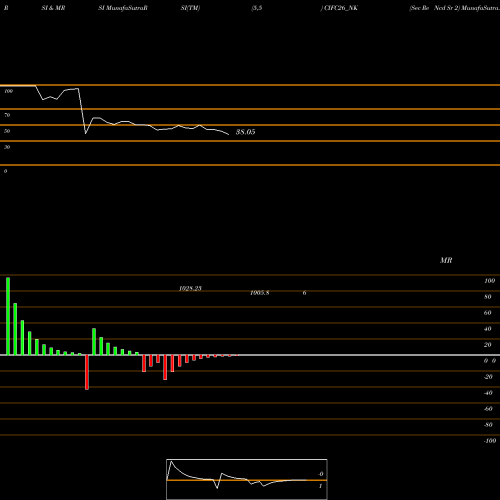The image size is (500, 500).
Task: Click the tallest green bar at the chart start
Action: click(8, 316)
